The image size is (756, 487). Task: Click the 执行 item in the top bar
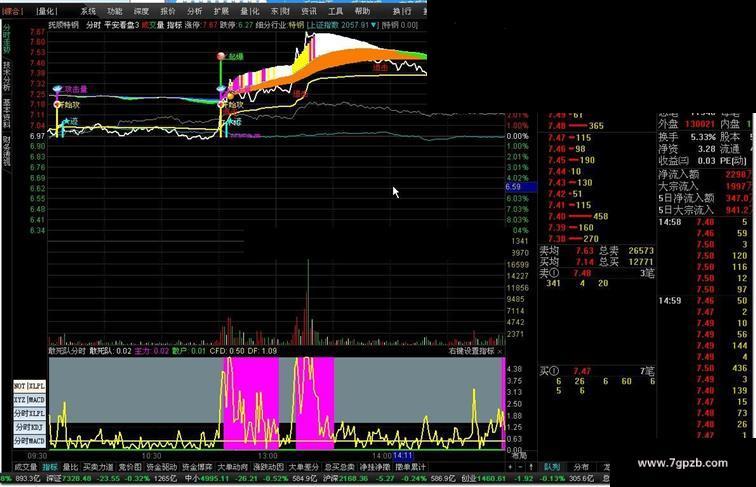(402, 11)
